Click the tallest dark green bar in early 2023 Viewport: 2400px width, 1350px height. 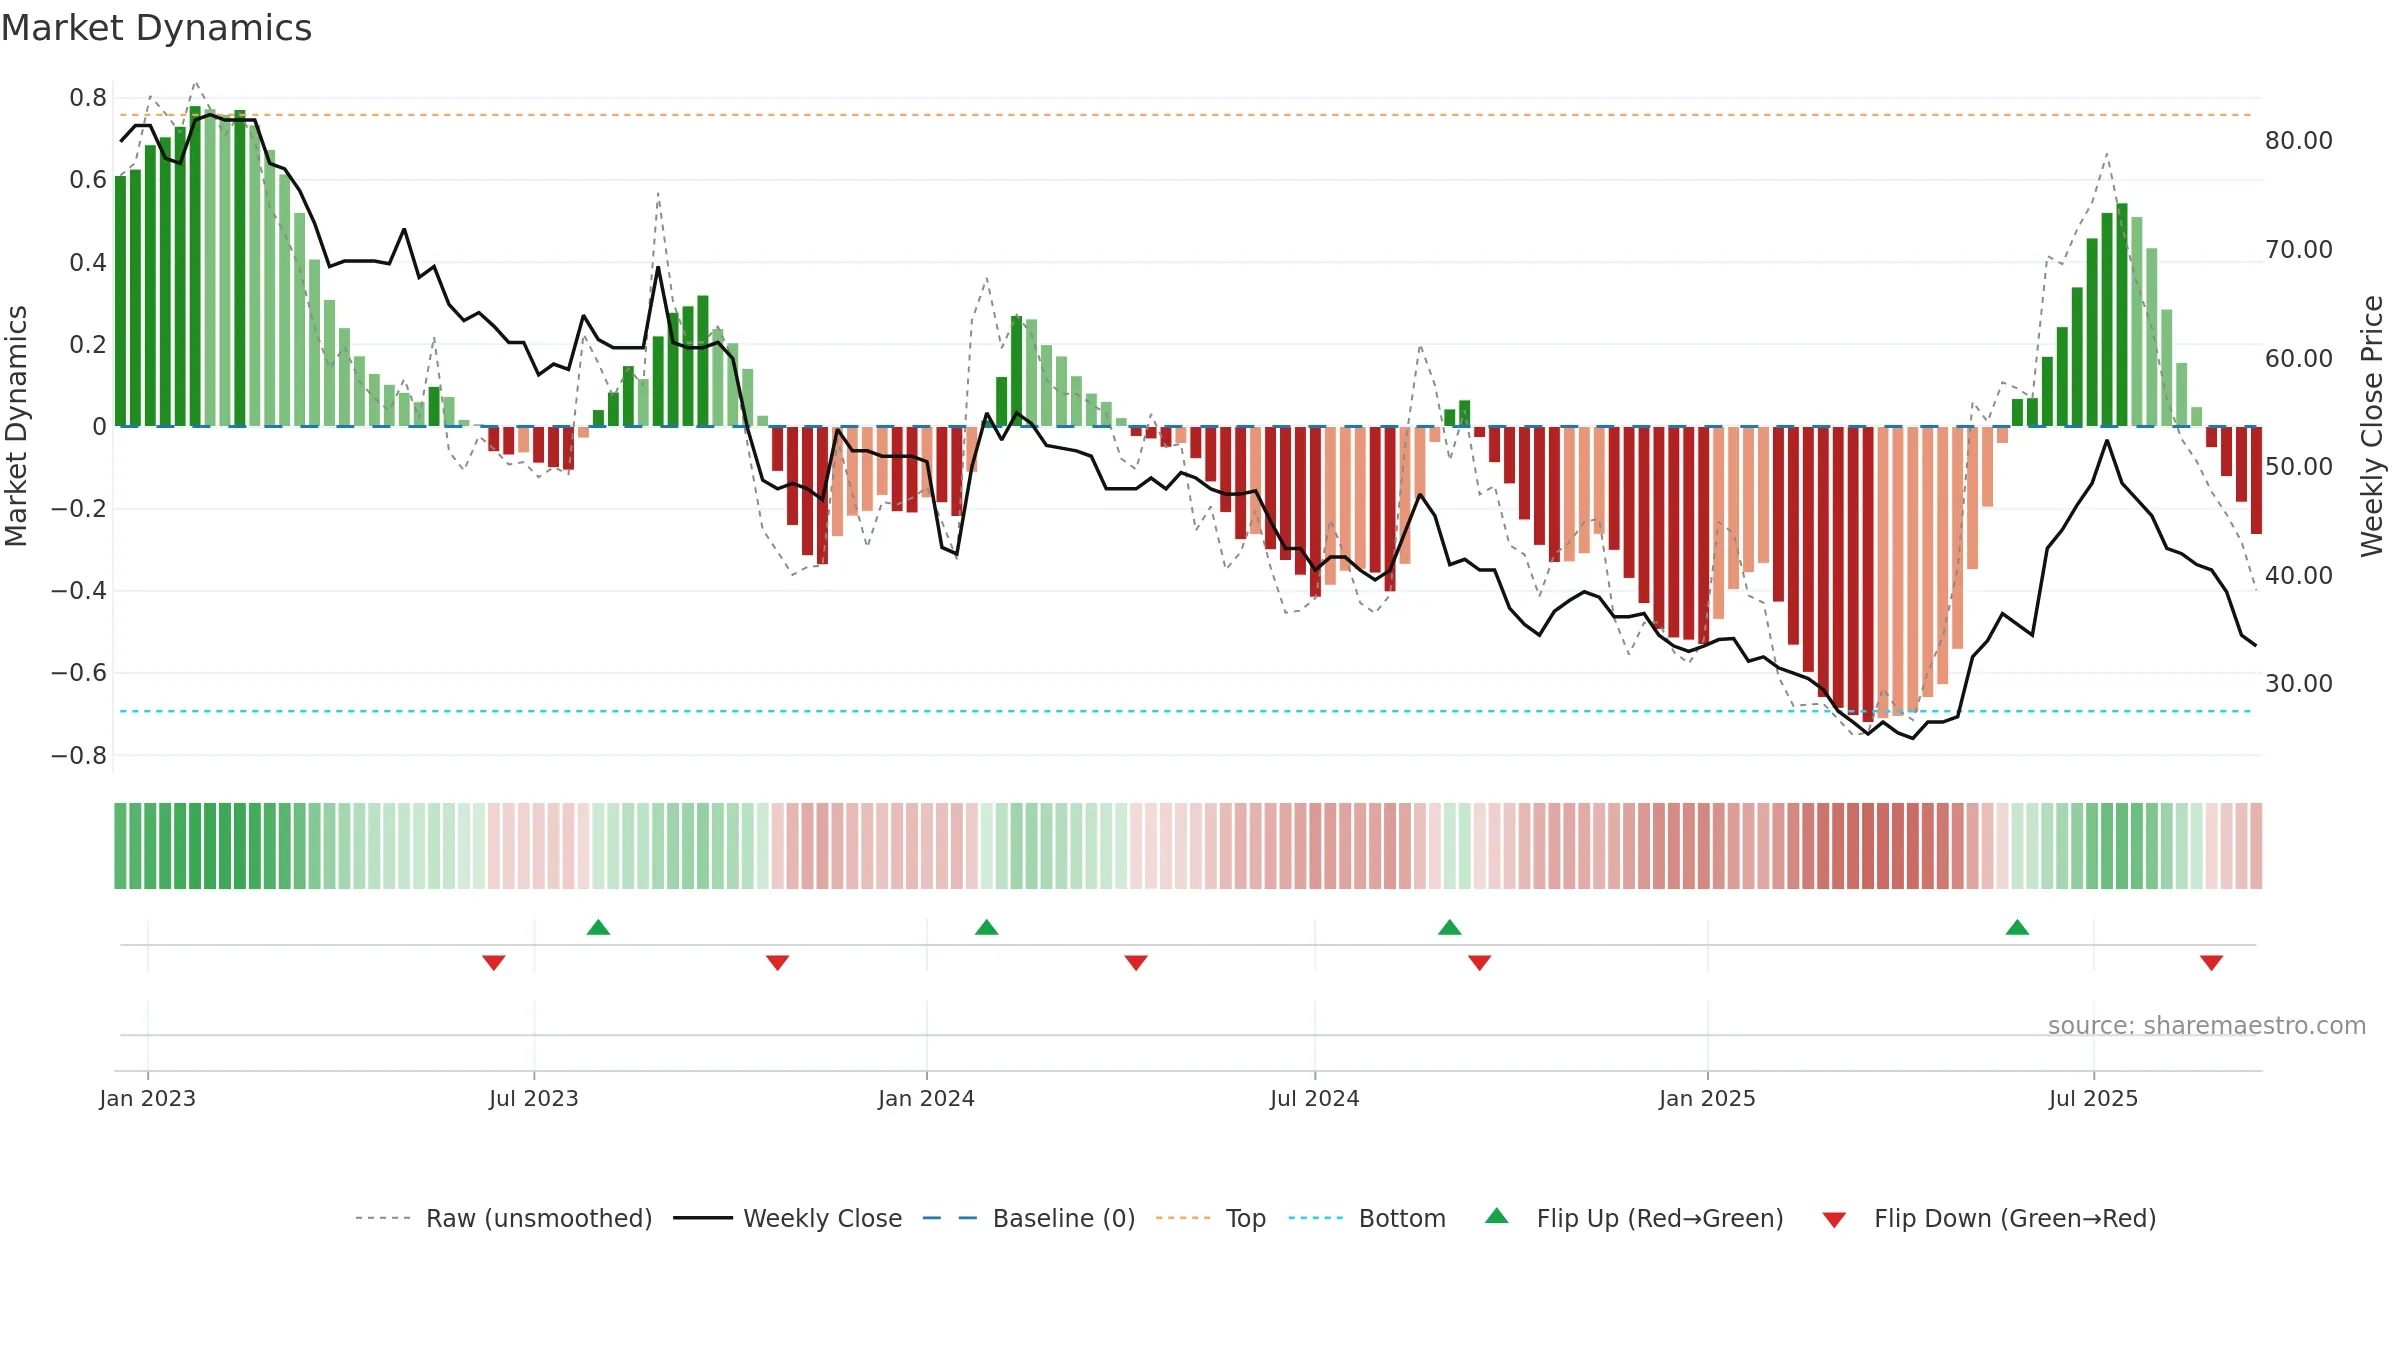[195, 266]
